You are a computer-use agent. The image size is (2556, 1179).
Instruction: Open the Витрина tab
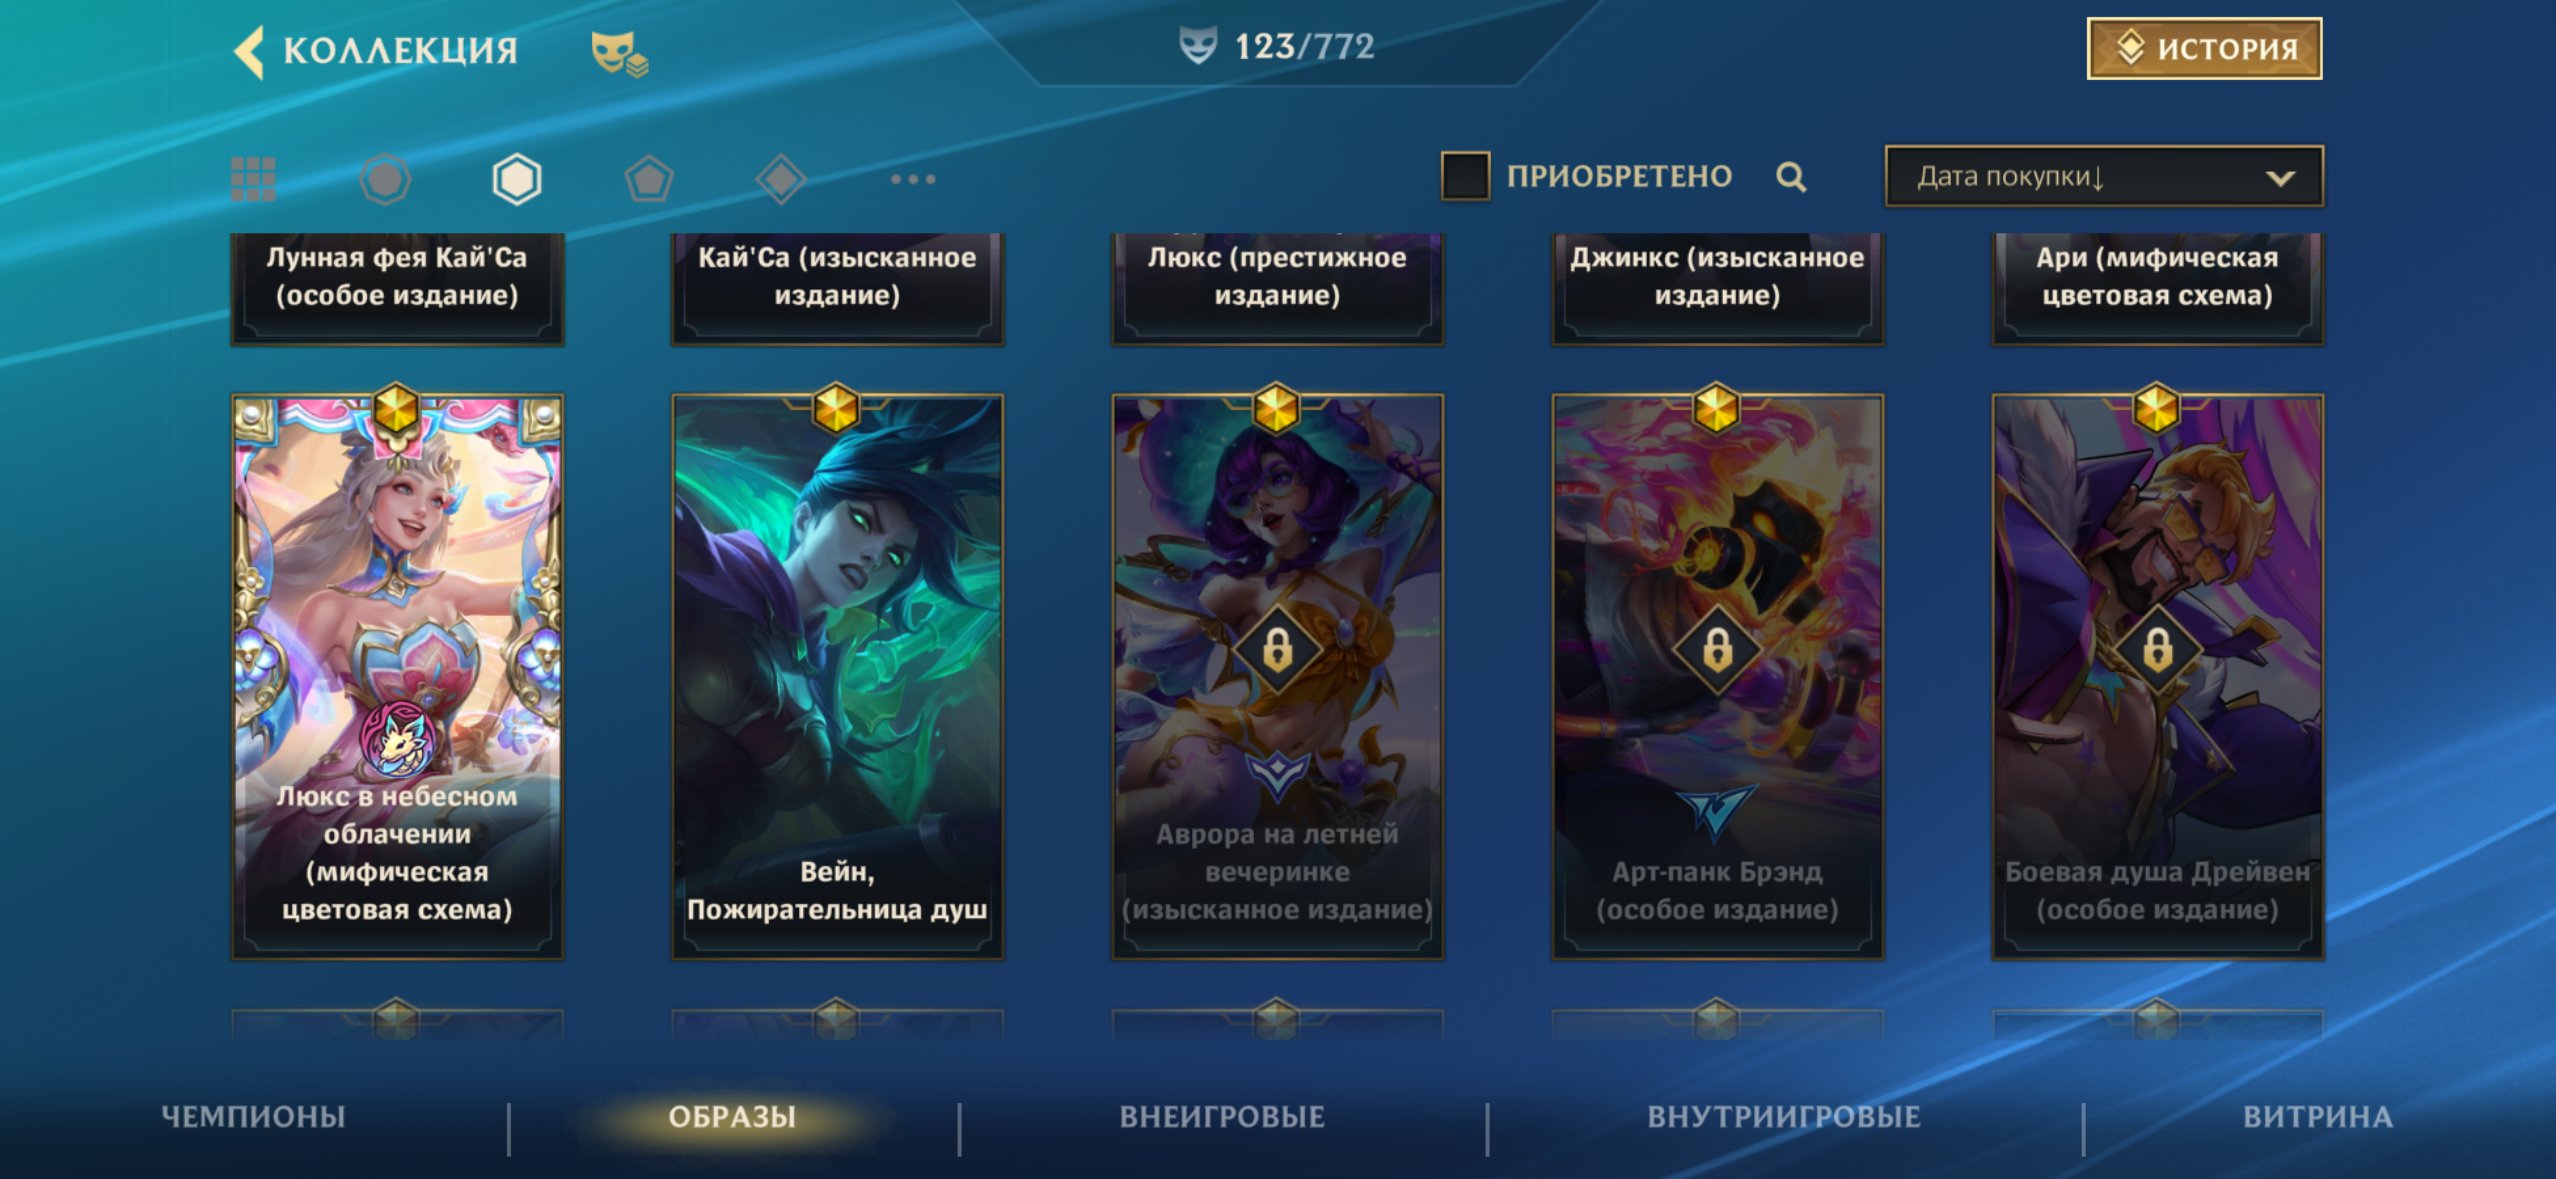pyautogui.click(x=2318, y=1116)
